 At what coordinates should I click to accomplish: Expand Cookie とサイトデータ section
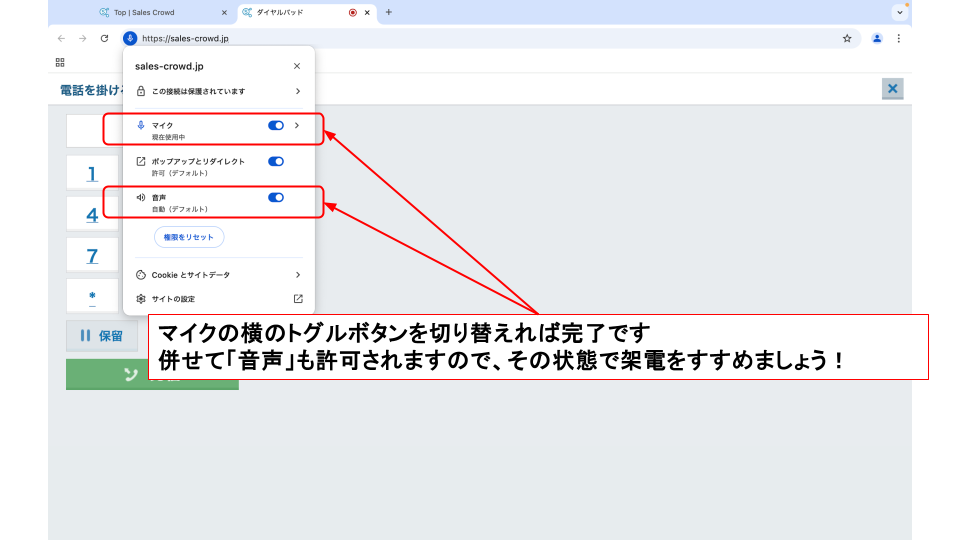coord(297,275)
